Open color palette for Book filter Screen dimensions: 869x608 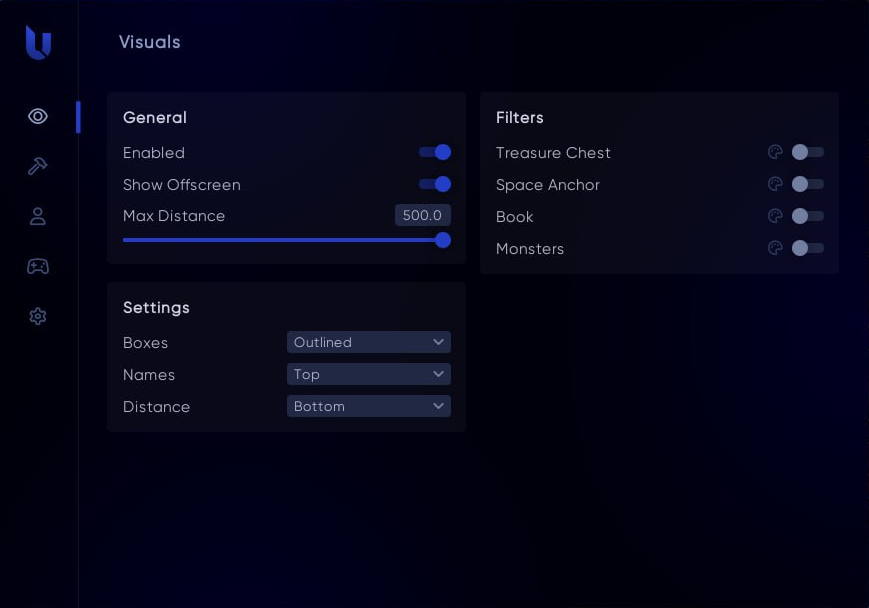click(x=774, y=216)
